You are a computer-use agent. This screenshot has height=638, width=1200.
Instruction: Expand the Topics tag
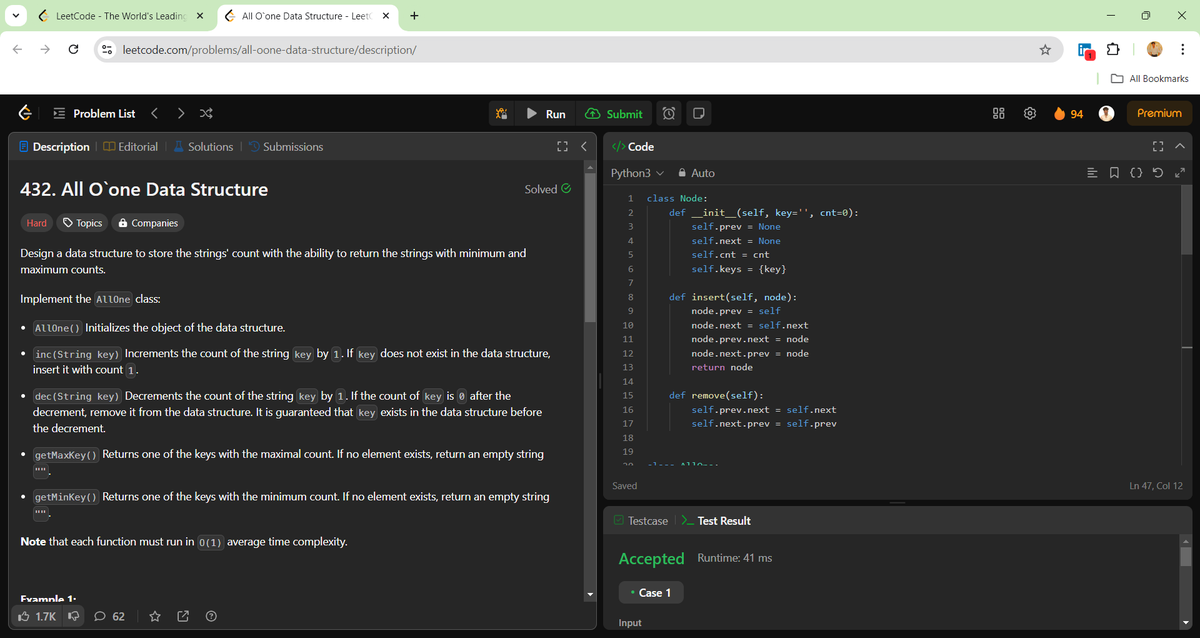coord(82,223)
